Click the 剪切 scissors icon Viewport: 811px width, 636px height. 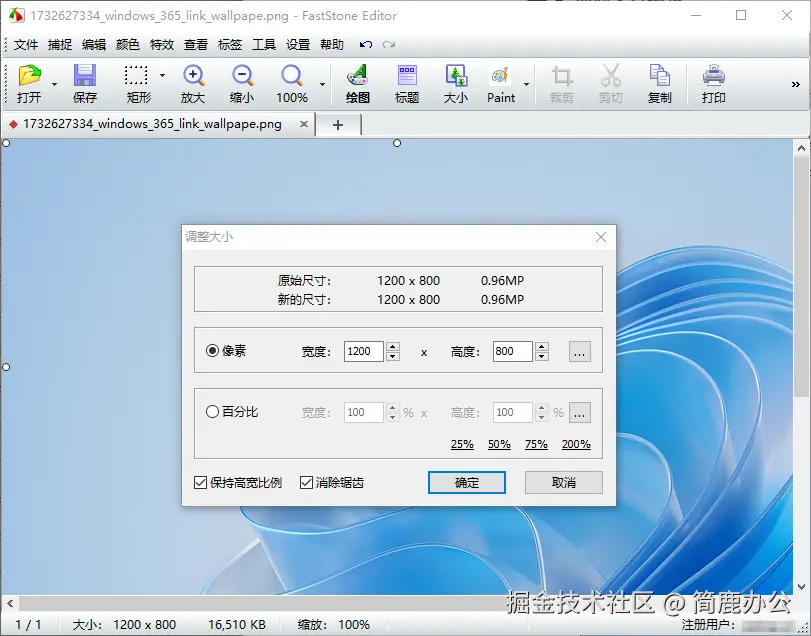(610, 83)
